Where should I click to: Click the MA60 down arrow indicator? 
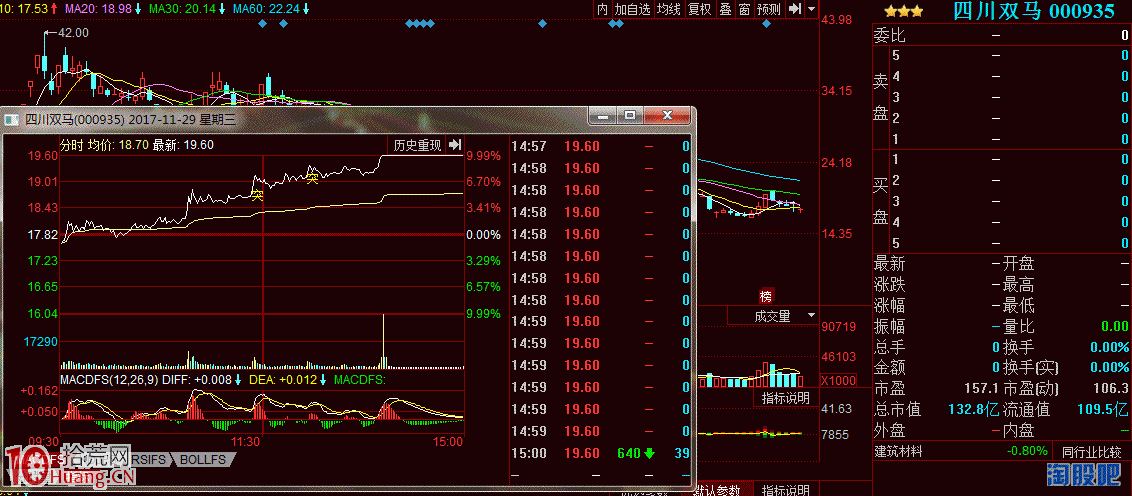pos(306,9)
